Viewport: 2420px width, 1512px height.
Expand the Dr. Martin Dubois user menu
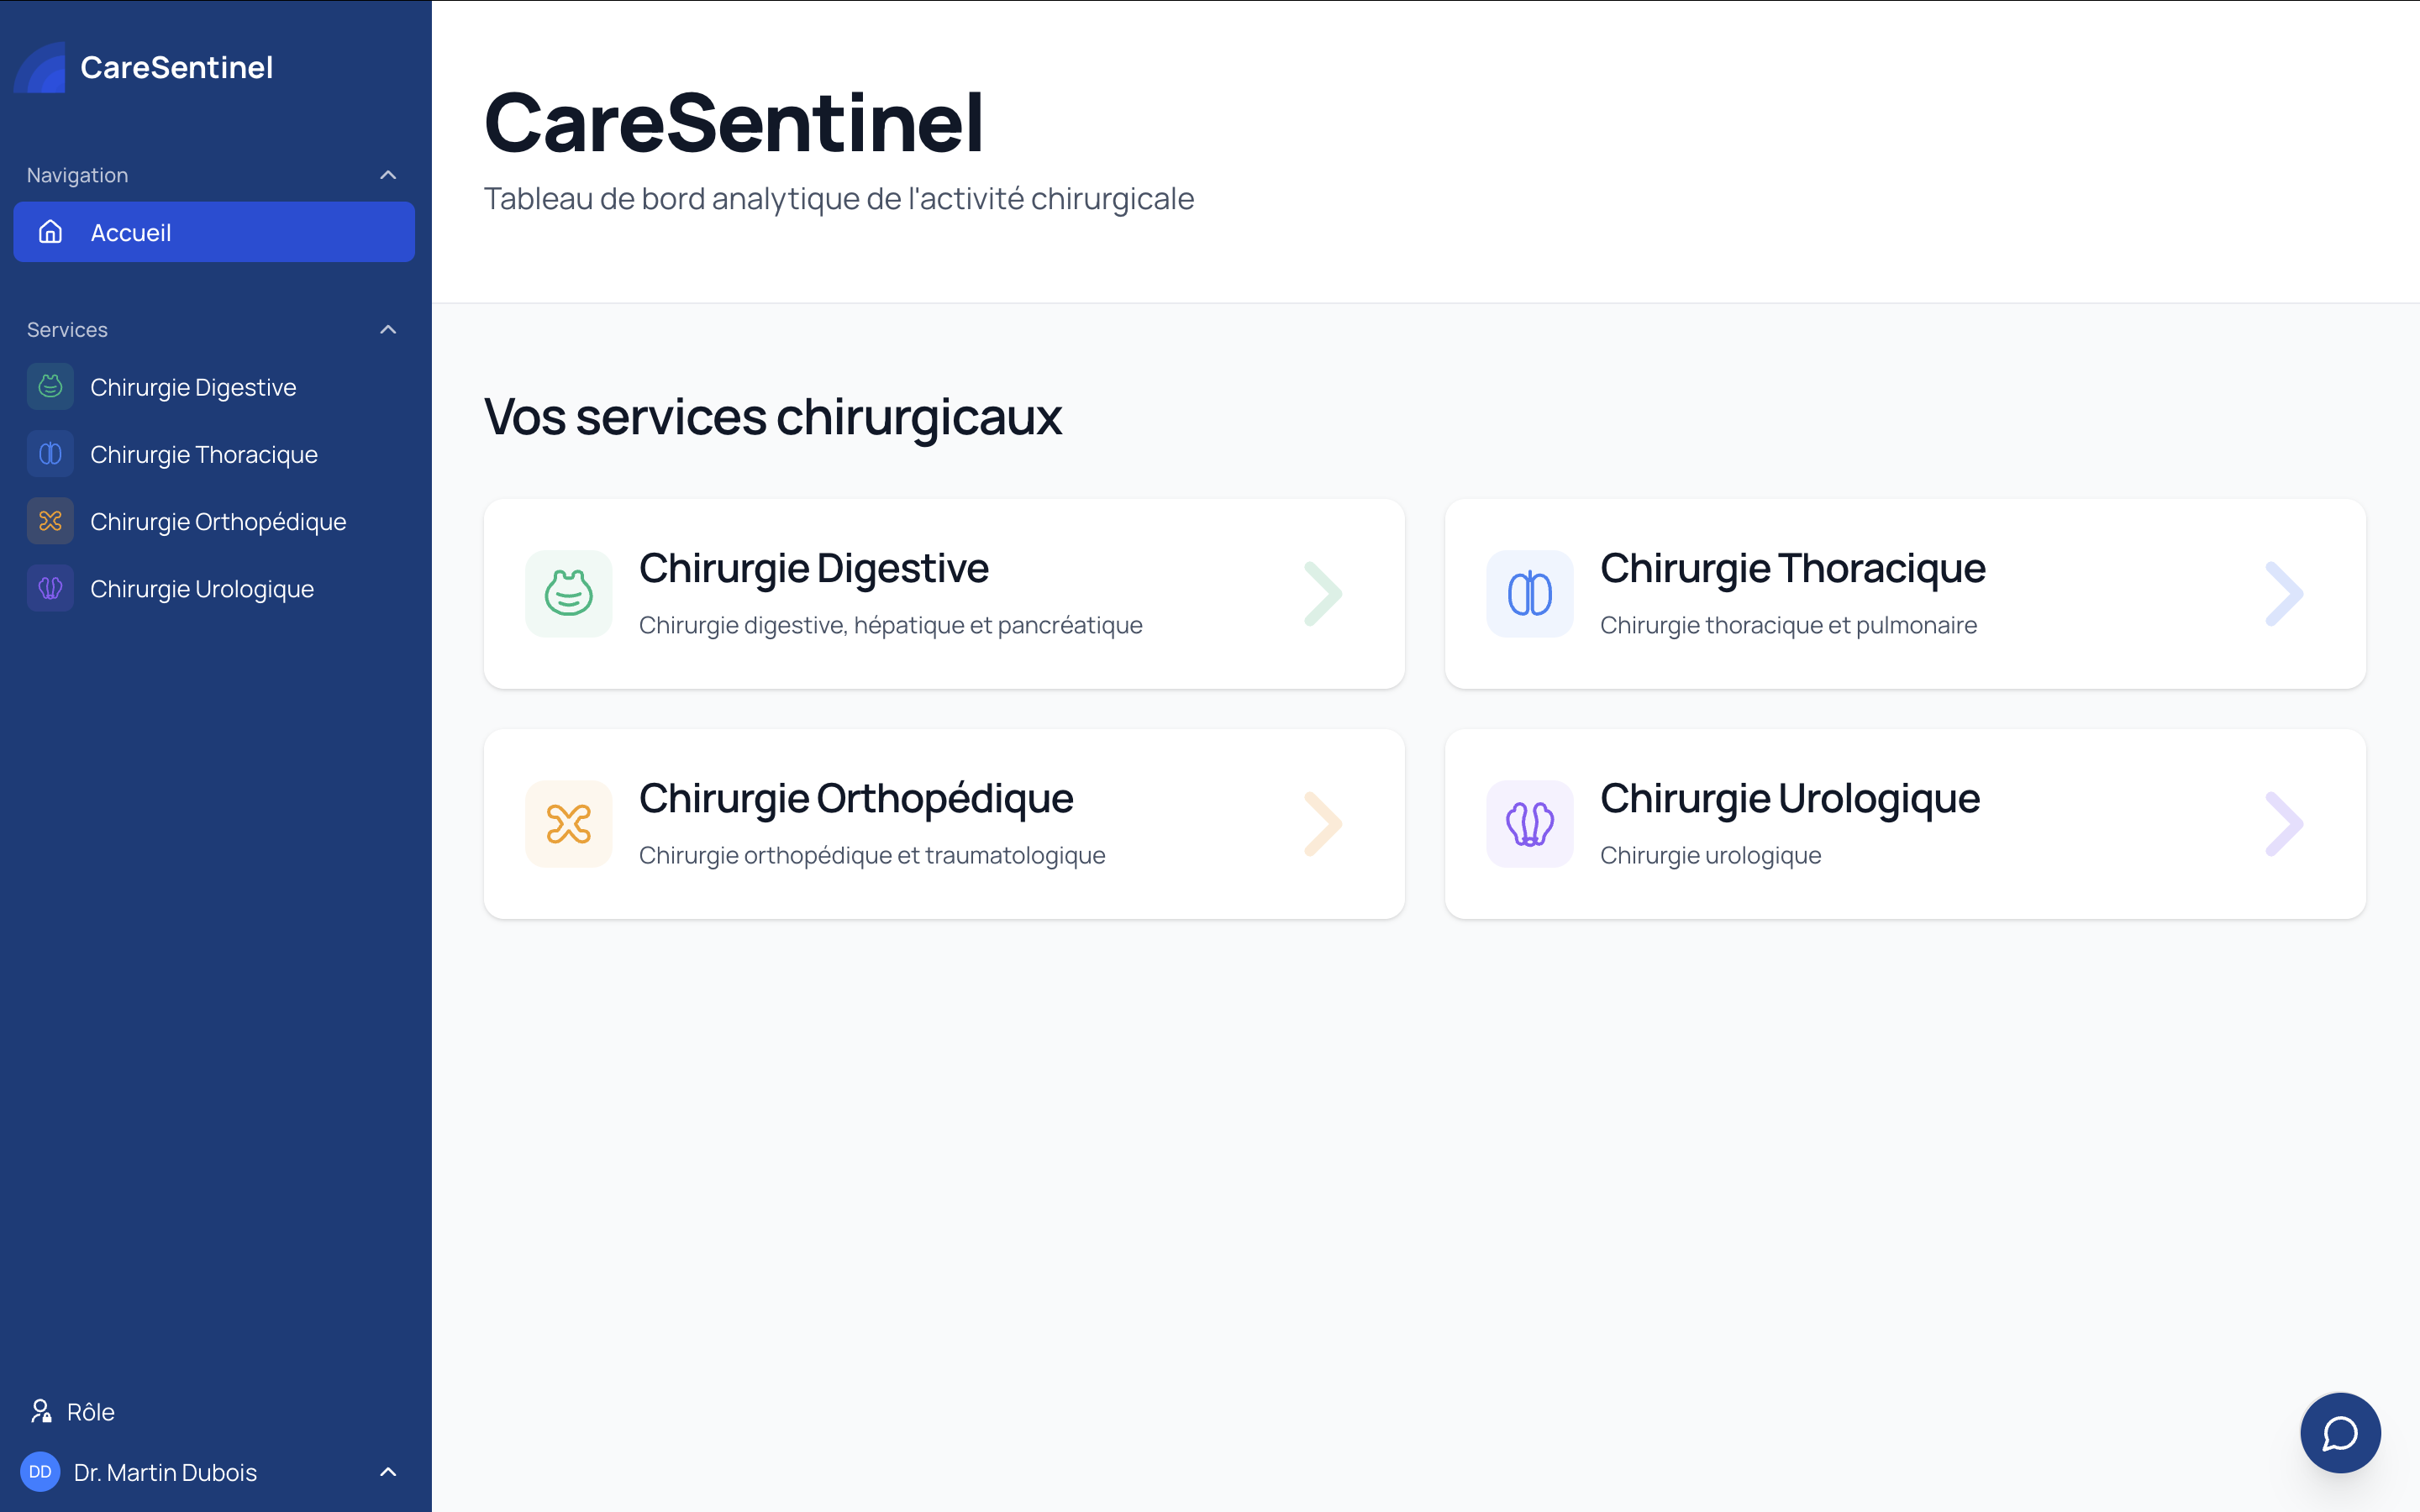(x=388, y=1471)
